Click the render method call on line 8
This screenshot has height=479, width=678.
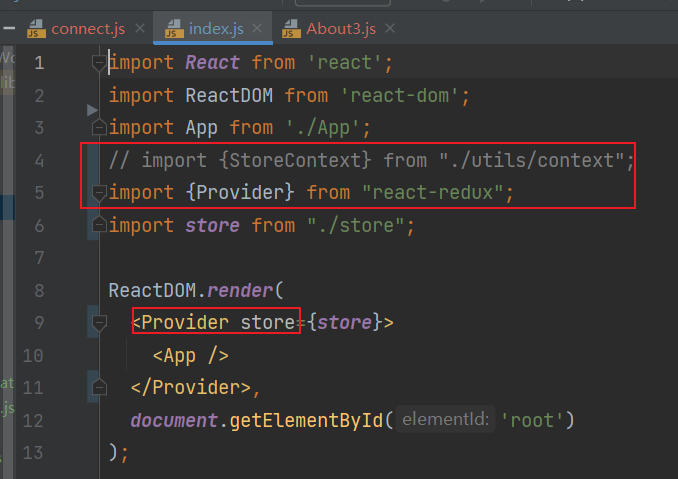(240, 291)
